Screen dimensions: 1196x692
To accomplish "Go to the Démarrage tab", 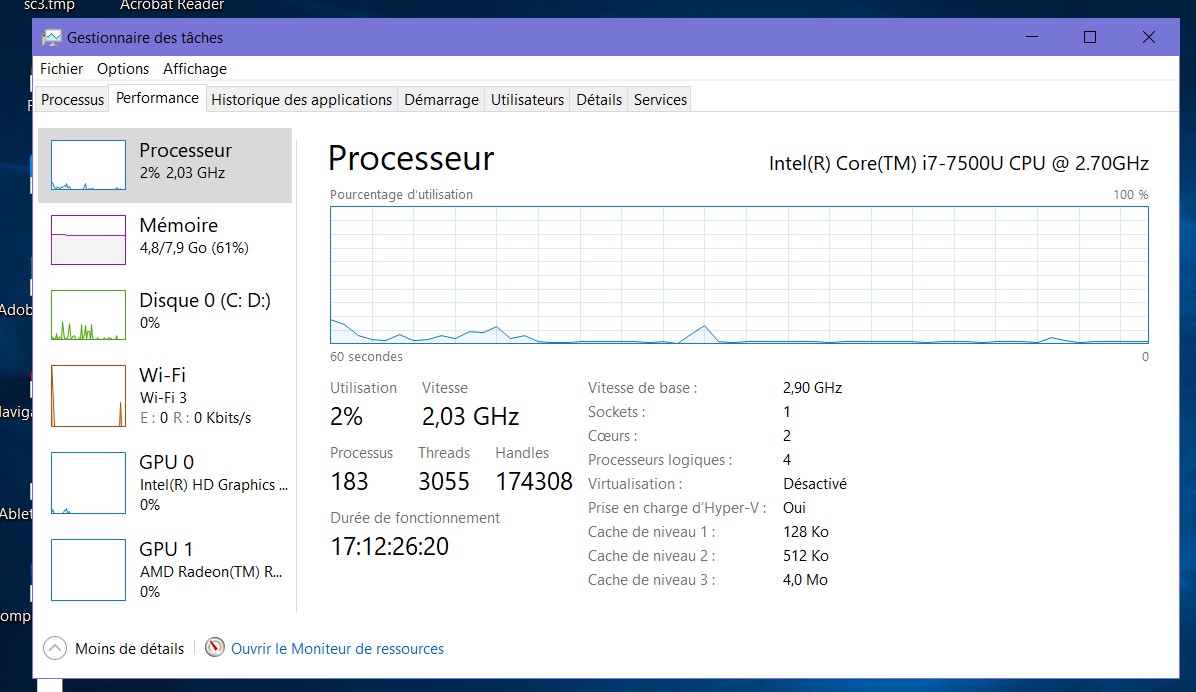I will point(442,99).
